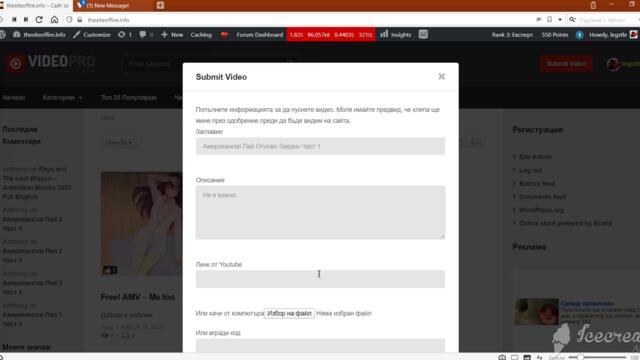Open the Howdy user account menu
The image size is (640, 360).
613,35
